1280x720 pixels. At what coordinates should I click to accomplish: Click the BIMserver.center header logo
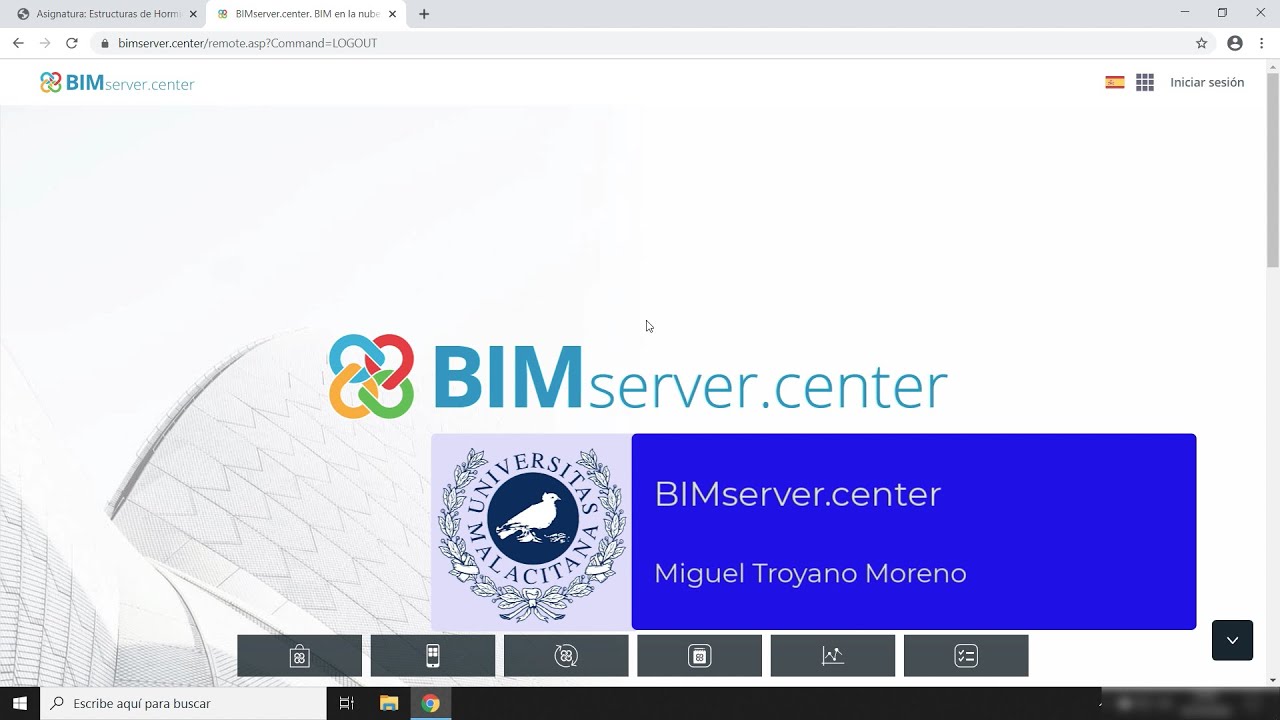[x=117, y=83]
